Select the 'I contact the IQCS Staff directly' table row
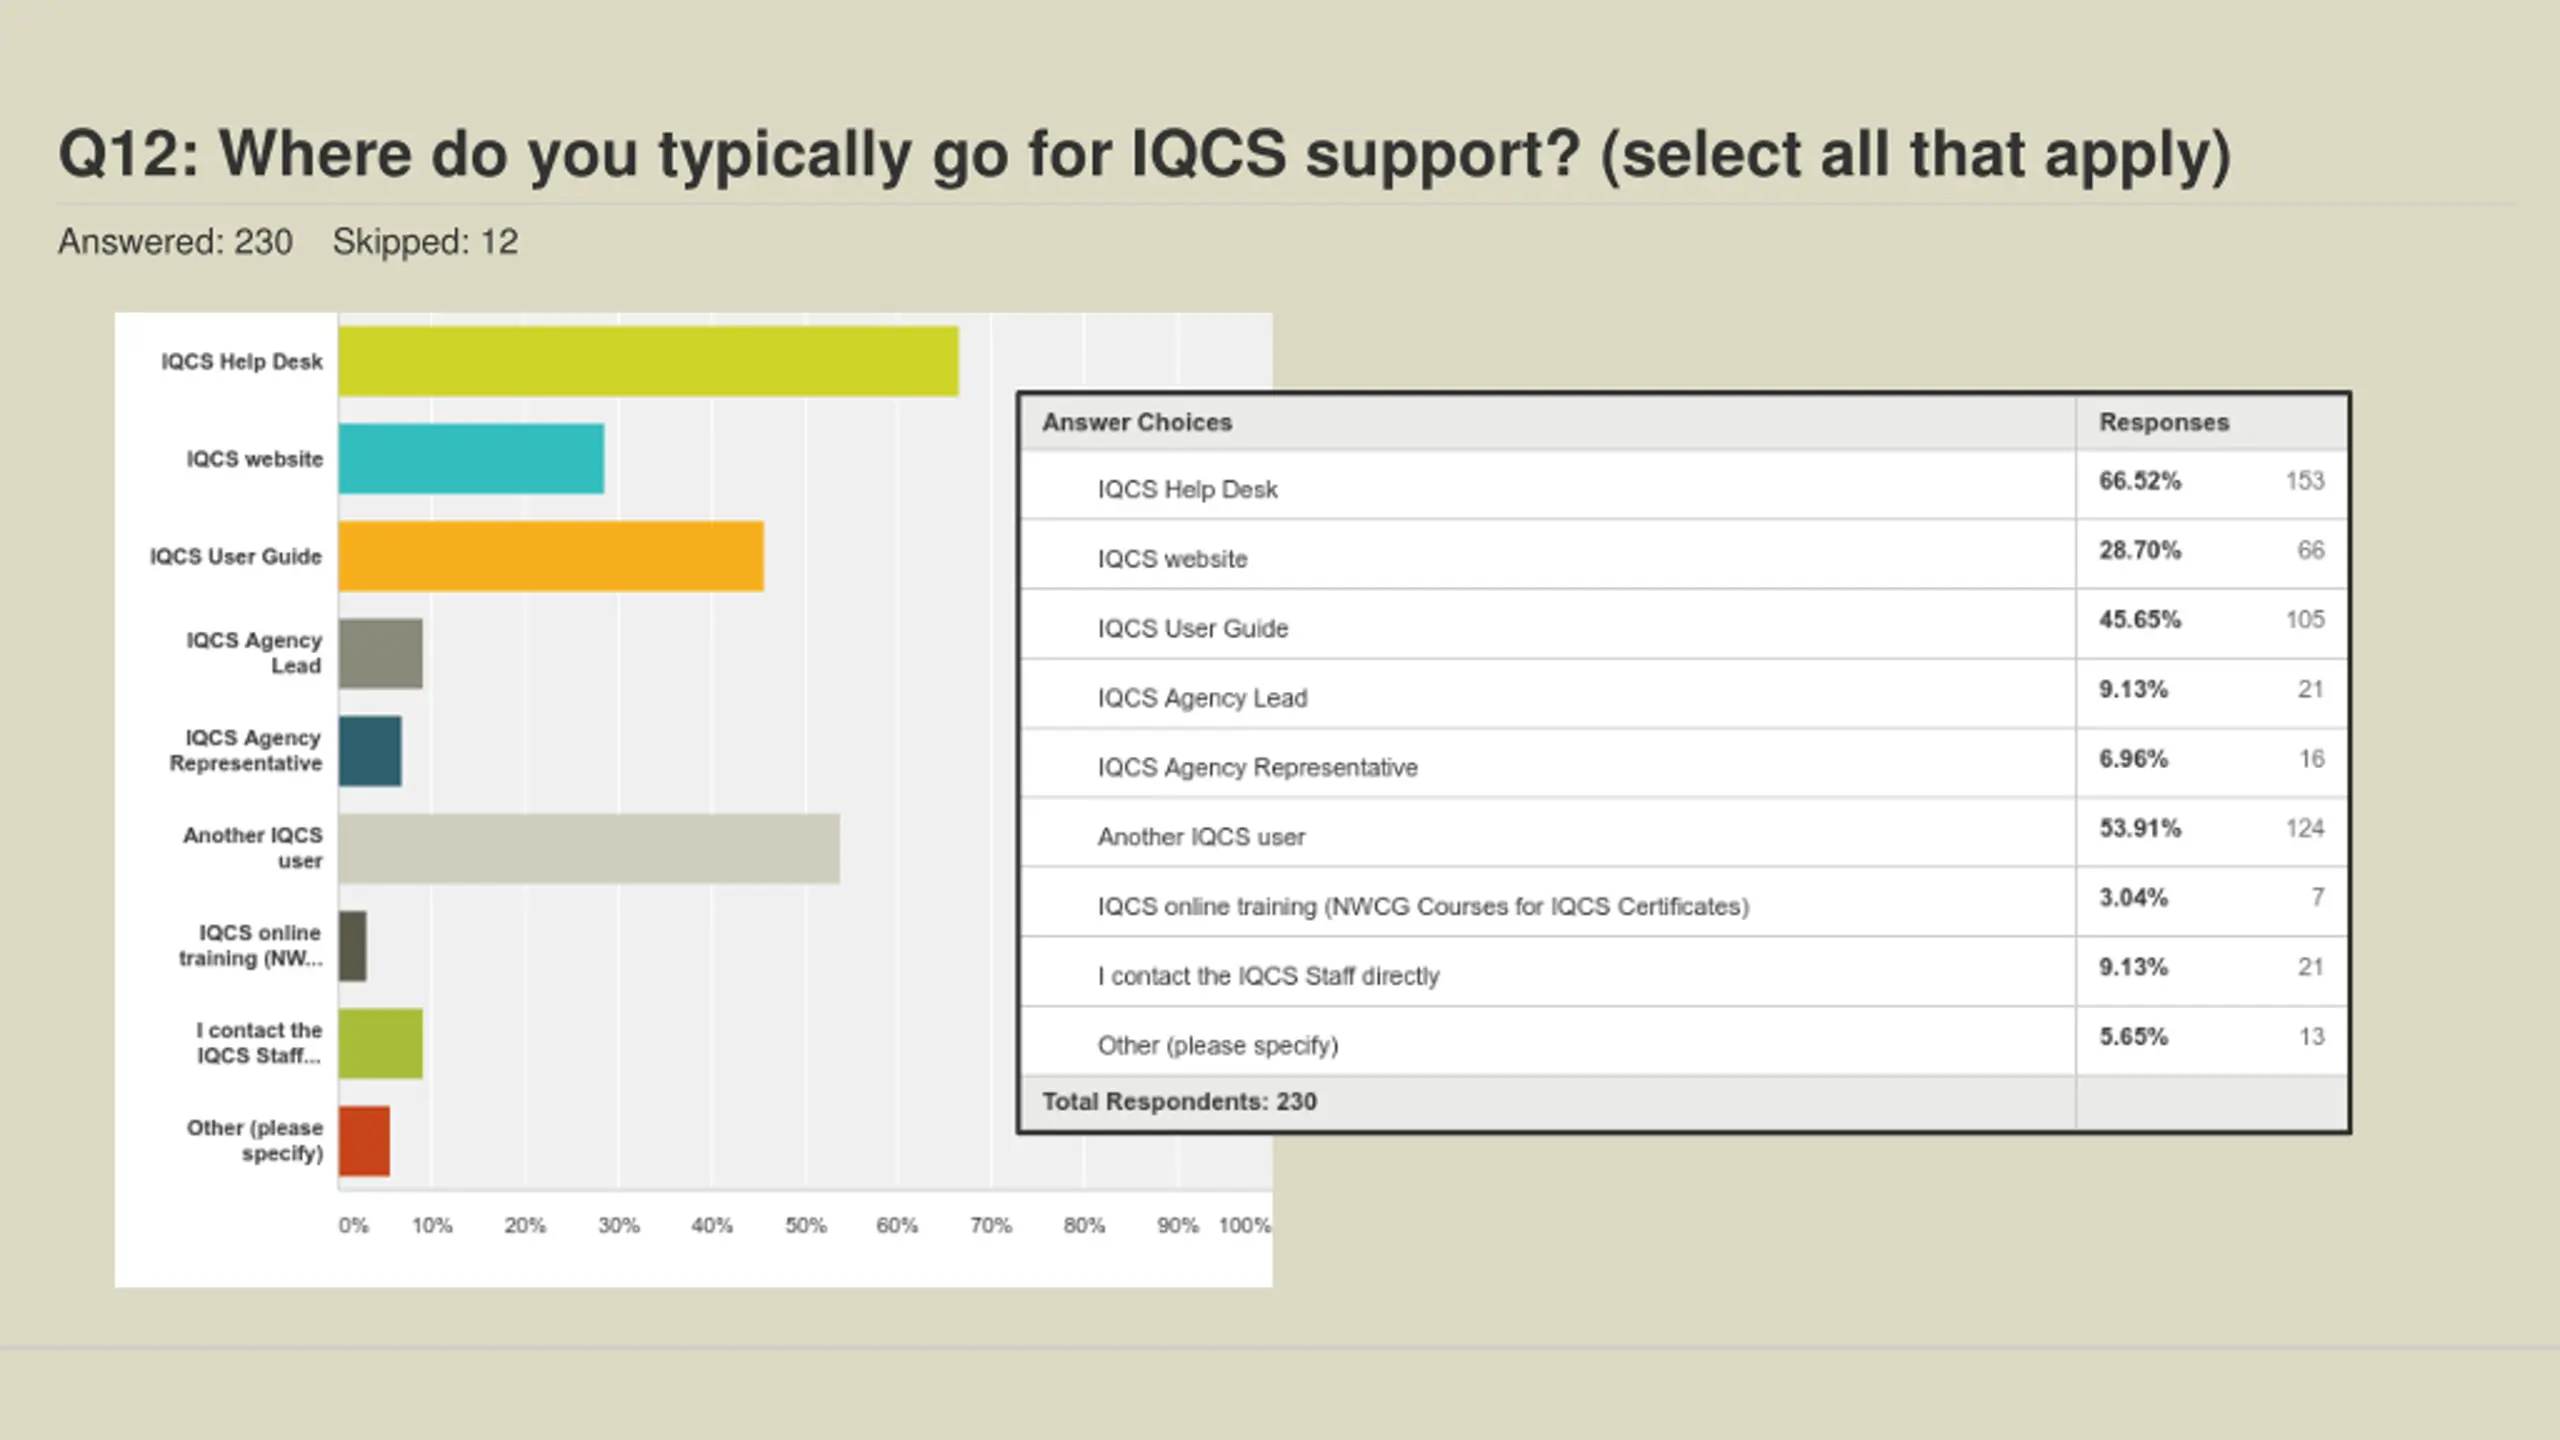The height and width of the screenshot is (1440, 2560). [x=1268, y=976]
